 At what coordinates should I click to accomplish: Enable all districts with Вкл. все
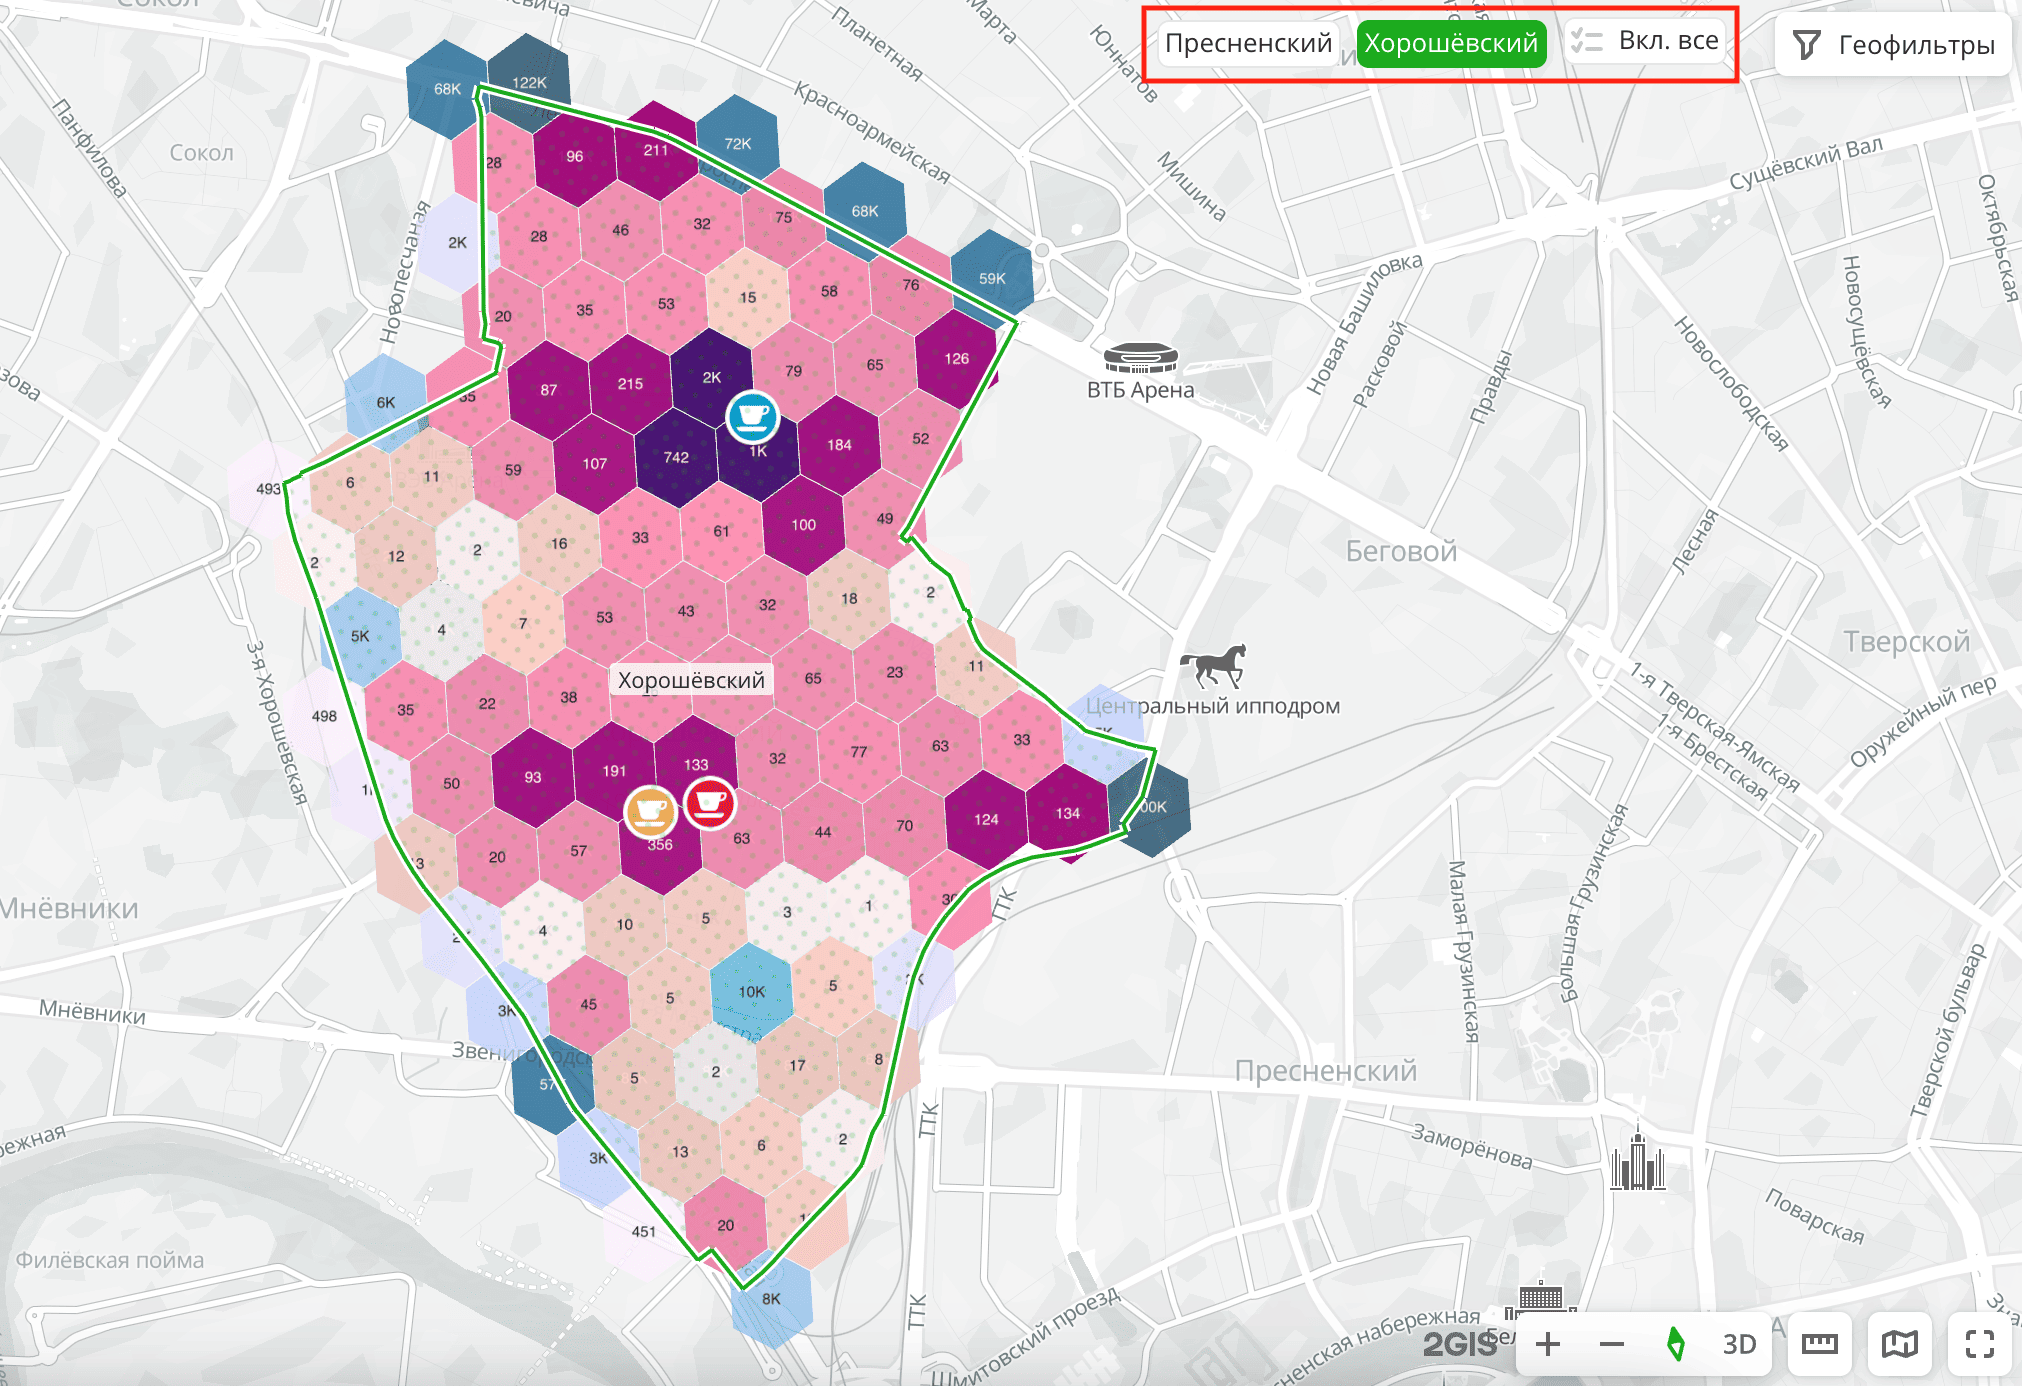pos(1646,41)
